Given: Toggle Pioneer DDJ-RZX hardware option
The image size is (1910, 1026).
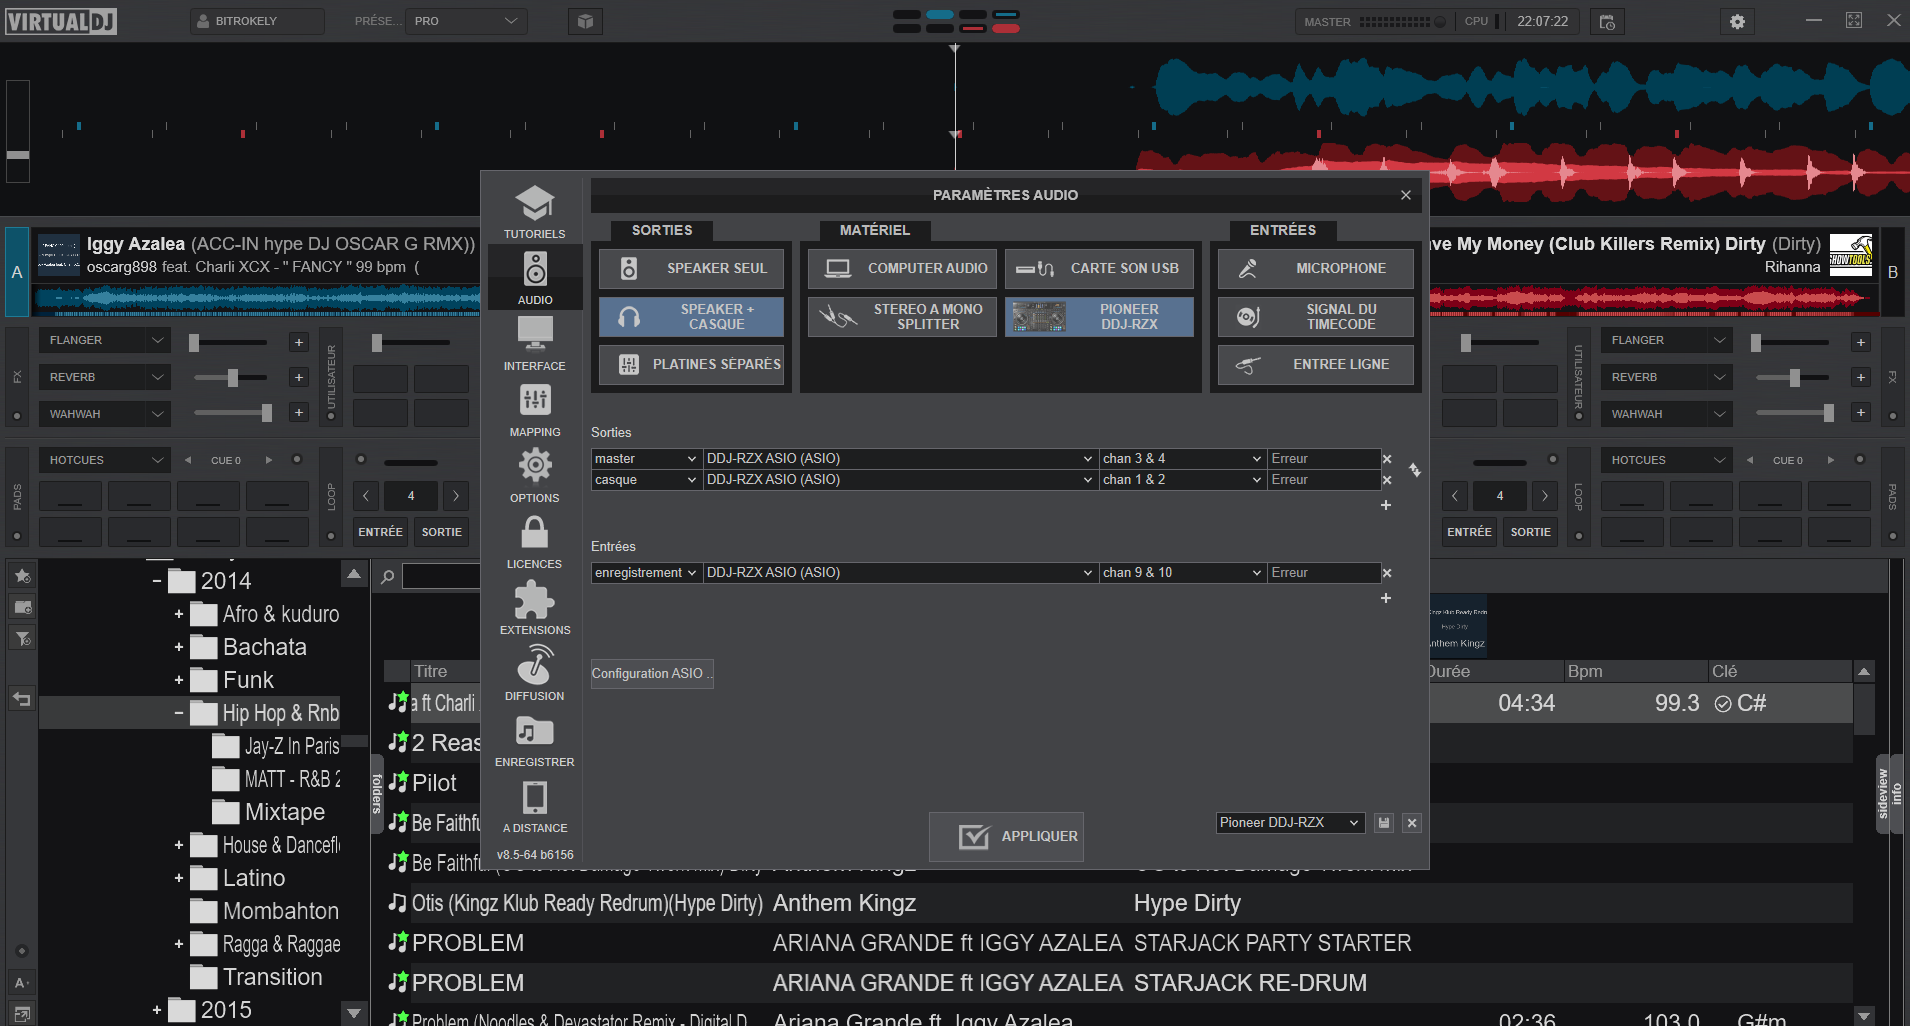Looking at the screenshot, I should coord(1099,317).
